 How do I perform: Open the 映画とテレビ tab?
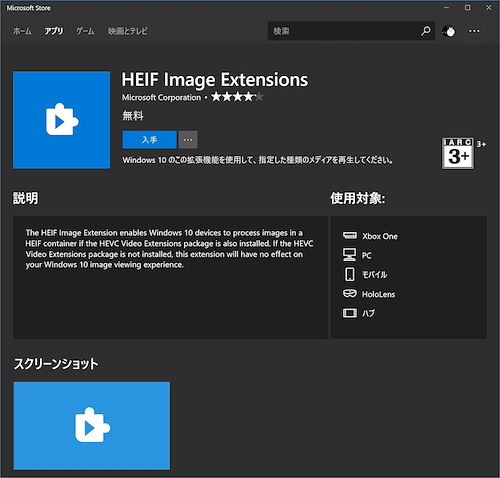pos(127,31)
